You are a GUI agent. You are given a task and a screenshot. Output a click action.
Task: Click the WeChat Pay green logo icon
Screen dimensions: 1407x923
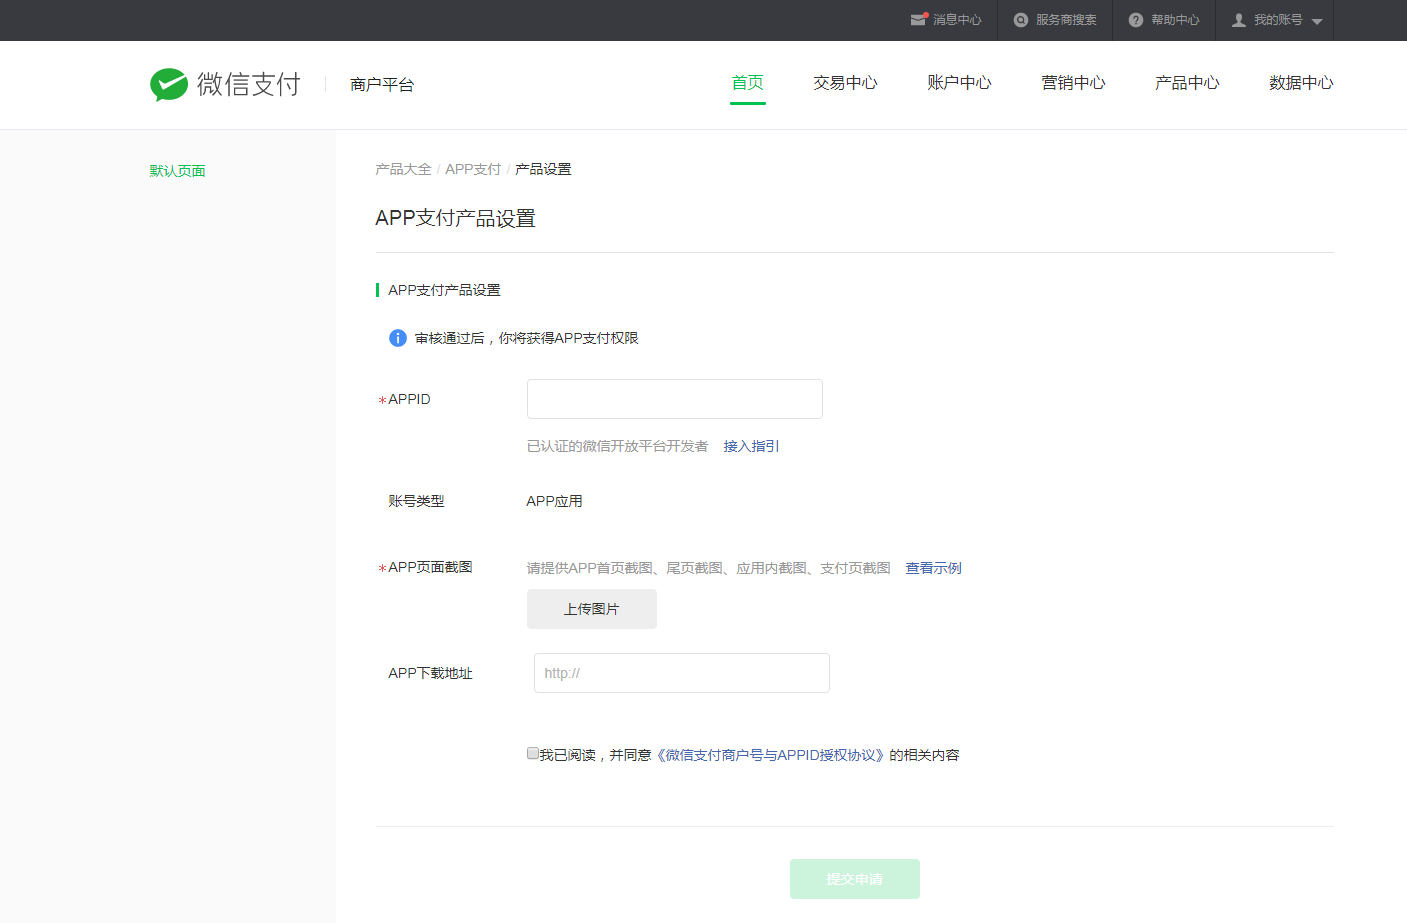[169, 84]
